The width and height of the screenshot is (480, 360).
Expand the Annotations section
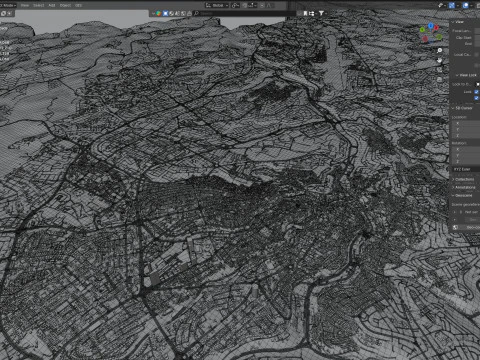(464, 187)
